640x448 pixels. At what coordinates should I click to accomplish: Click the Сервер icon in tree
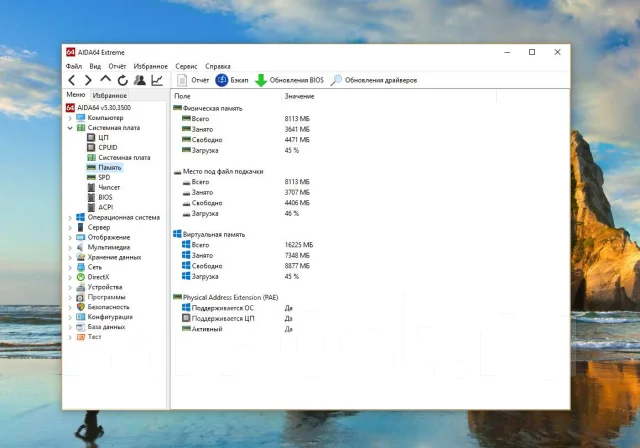tap(81, 227)
